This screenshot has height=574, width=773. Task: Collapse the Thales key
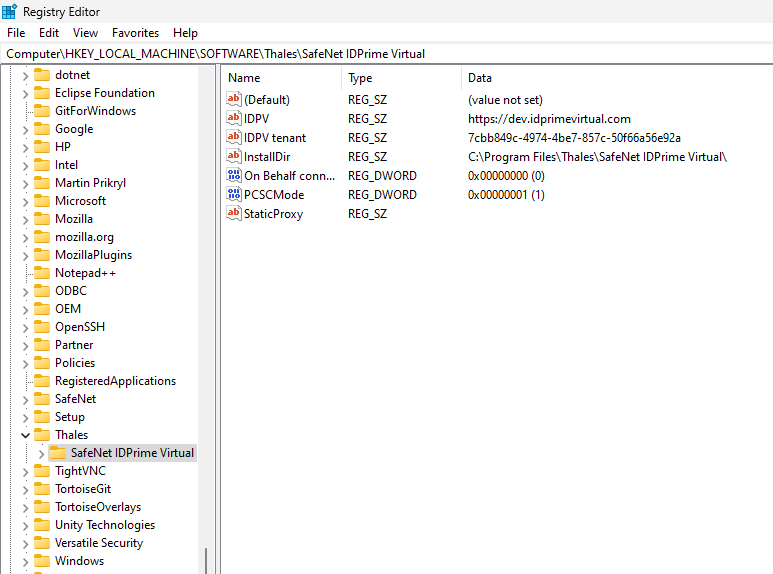pos(25,435)
